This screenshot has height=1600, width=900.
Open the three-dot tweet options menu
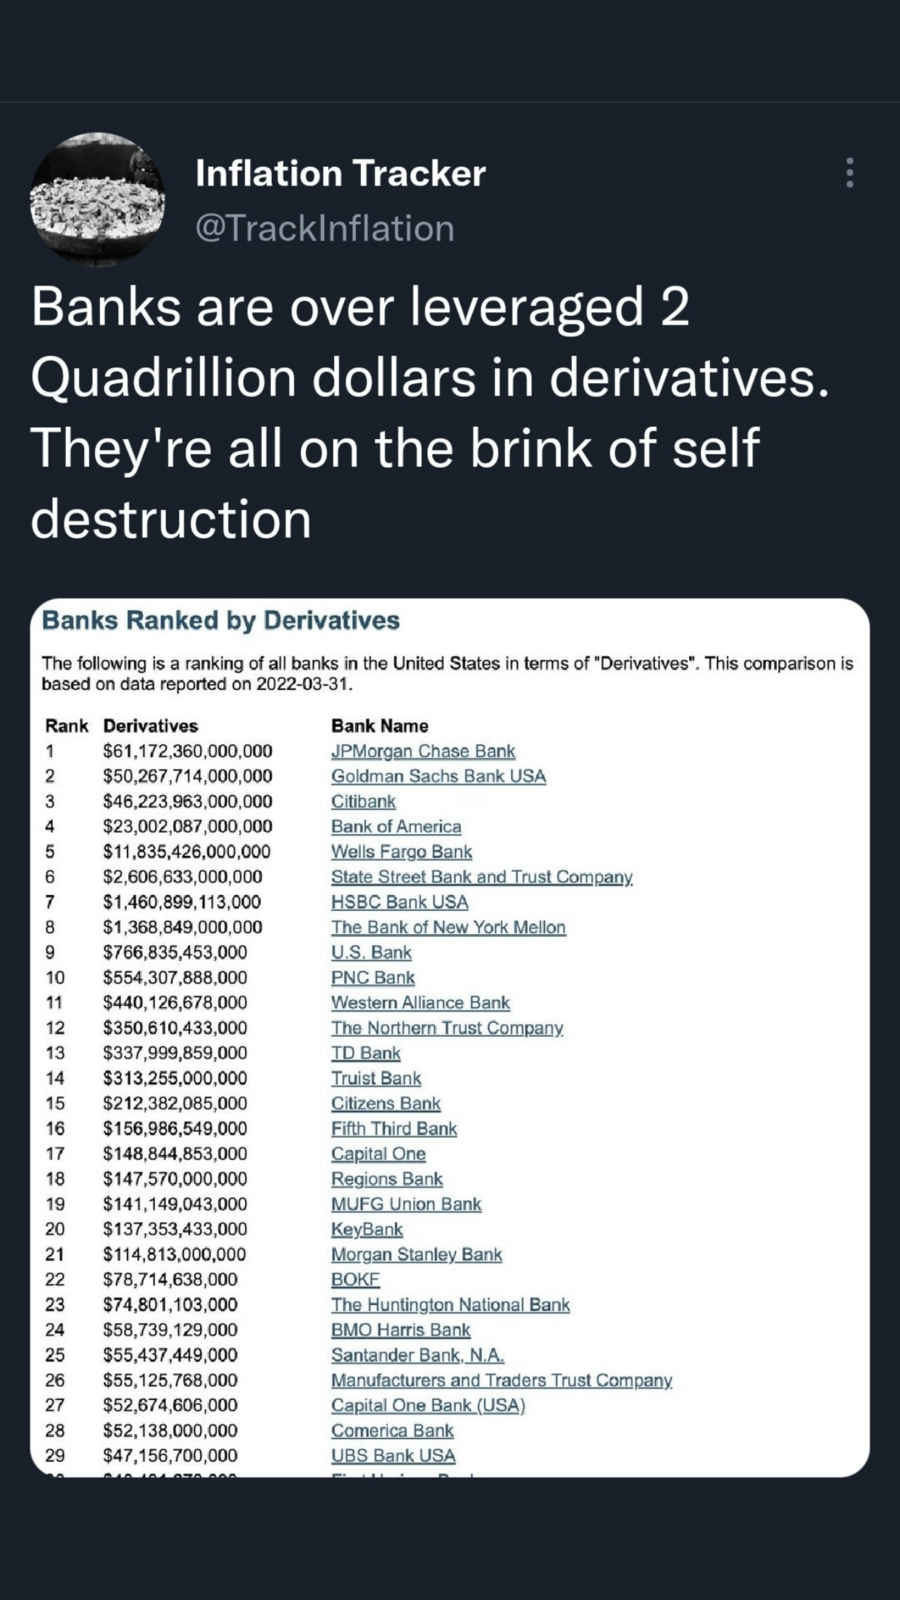click(849, 173)
